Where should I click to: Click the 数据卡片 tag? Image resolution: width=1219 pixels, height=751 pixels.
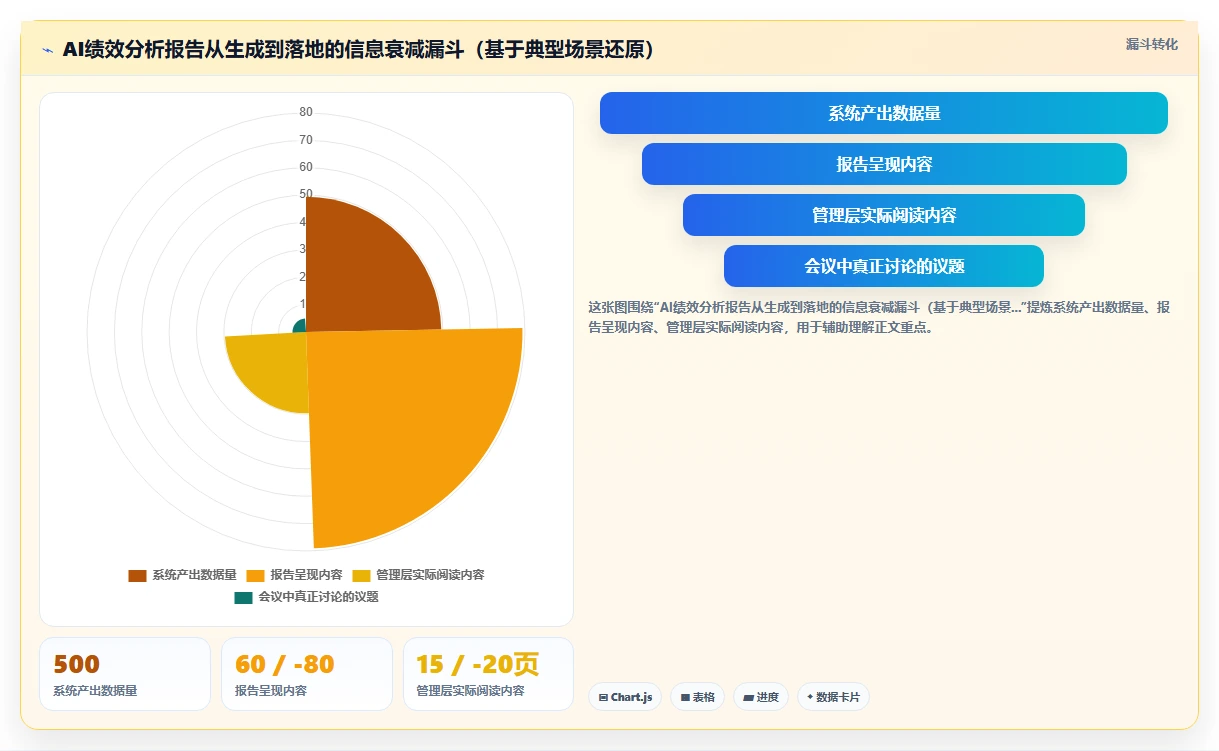pyautogui.click(x=833, y=697)
